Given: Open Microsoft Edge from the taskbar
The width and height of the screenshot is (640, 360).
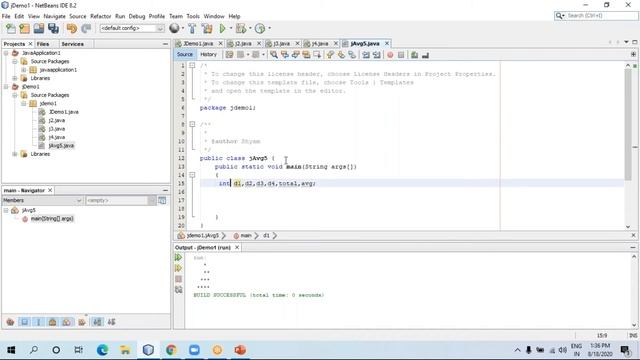Looking at the screenshot, I should click(x=102, y=350).
